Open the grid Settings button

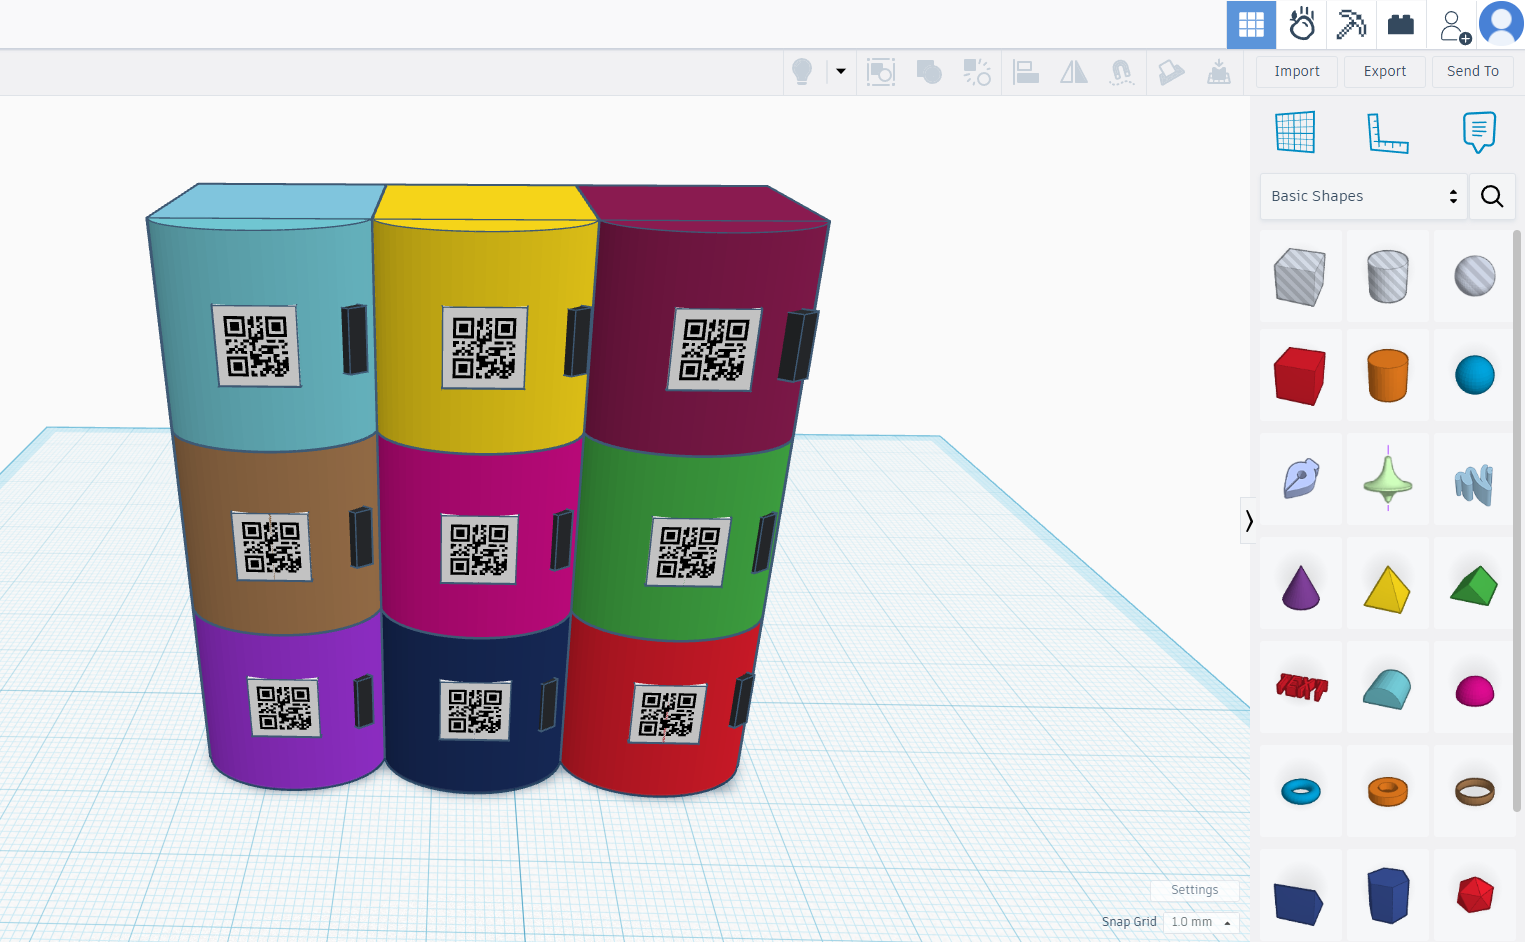point(1194,890)
